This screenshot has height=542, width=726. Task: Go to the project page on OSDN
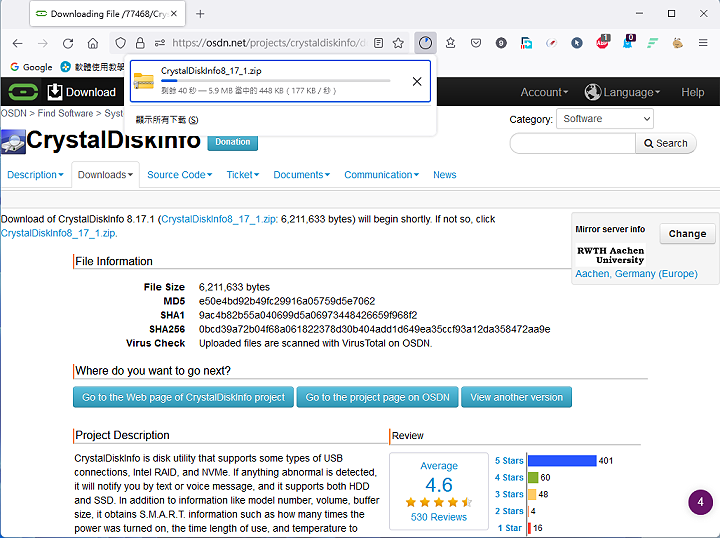(377, 398)
